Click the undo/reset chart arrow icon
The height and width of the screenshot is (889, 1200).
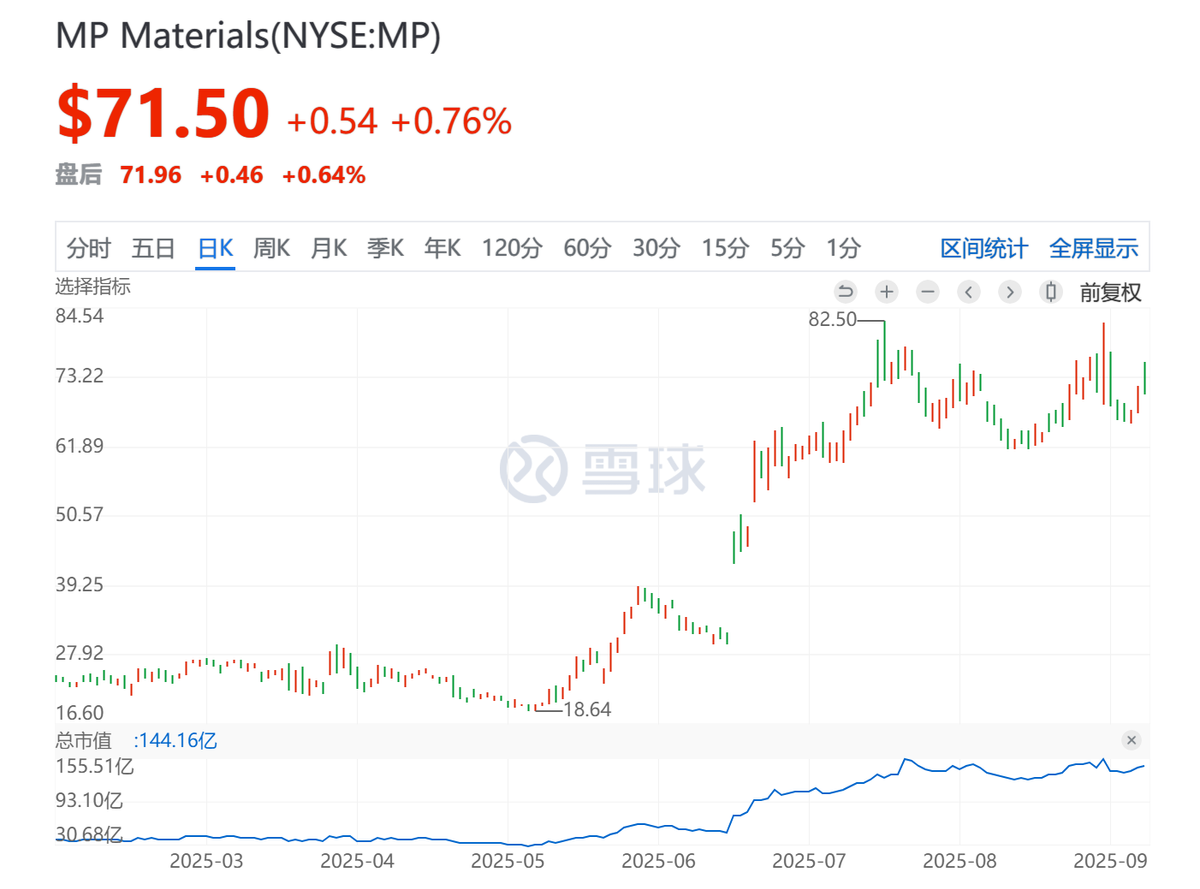[x=845, y=292]
